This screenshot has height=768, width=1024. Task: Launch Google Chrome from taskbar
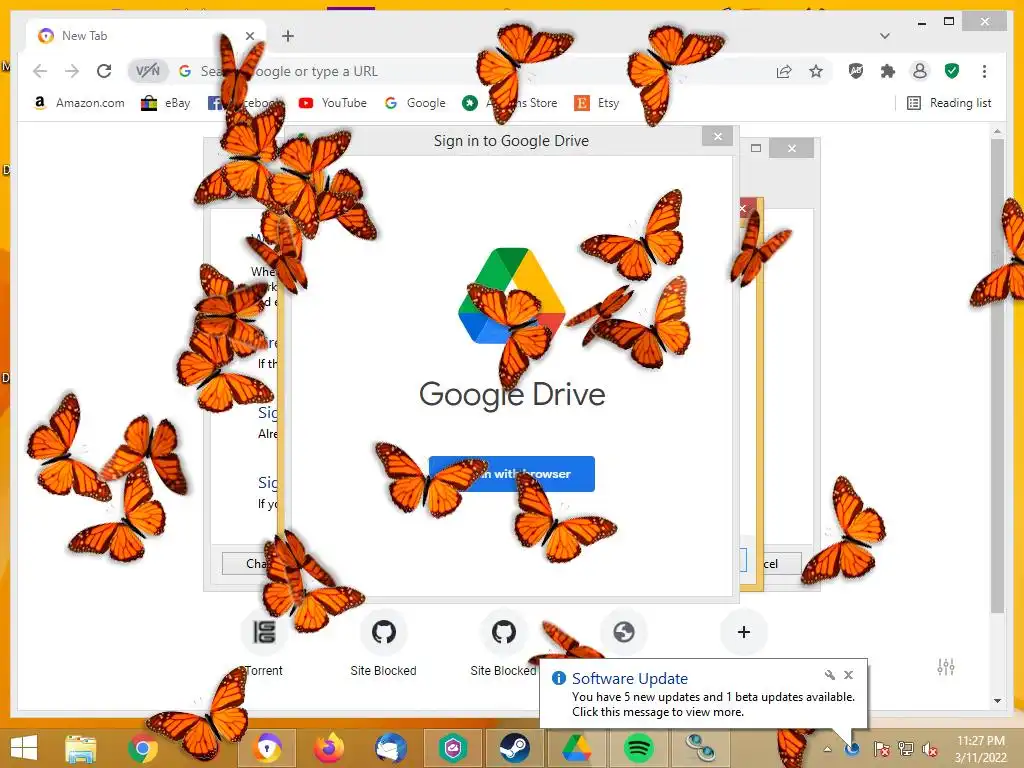tap(142, 748)
